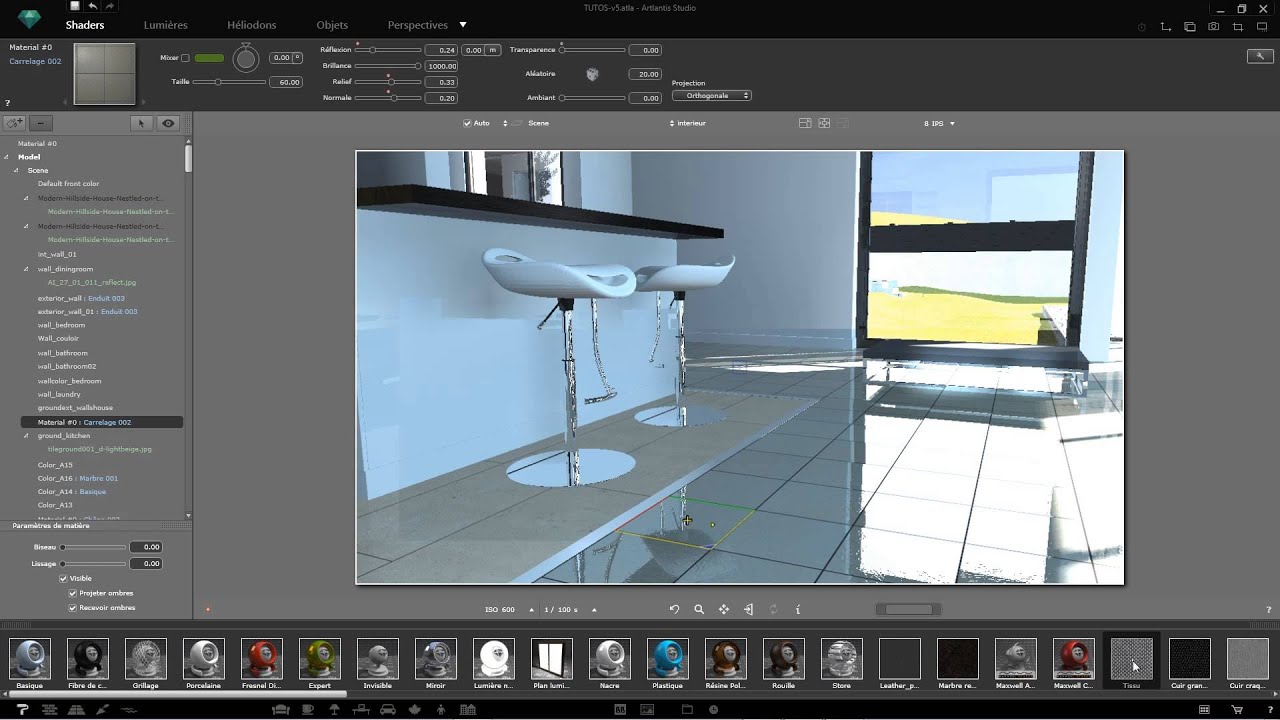Toggle the m unit button next to Réflexion

point(492,49)
